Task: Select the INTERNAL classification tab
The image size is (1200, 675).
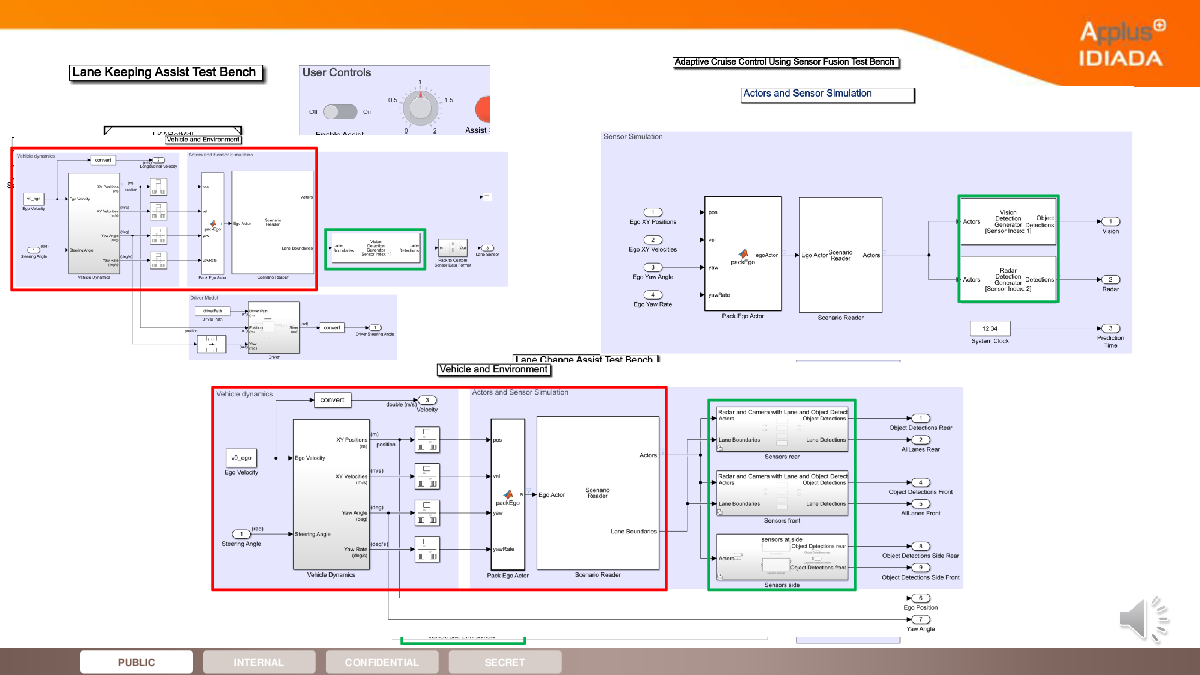Action: pos(259,662)
